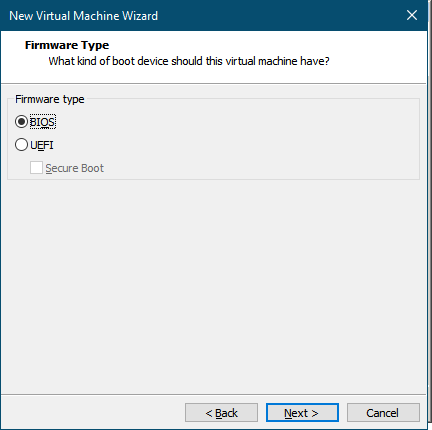Close the New Virtual Machine Wizard window
The width and height of the screenshot is (432, 430).
tap(412, 15)
